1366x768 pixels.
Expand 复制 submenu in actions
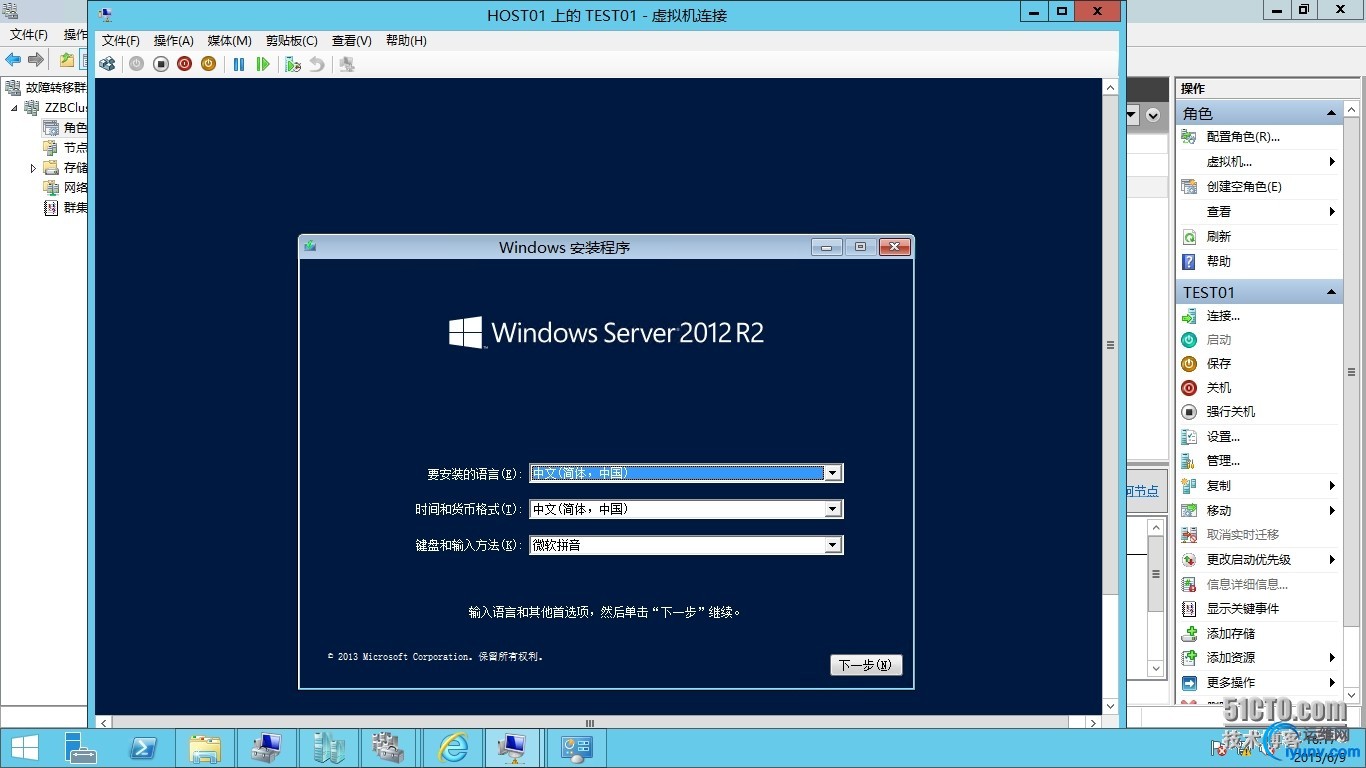click(x=1332, y=486)
